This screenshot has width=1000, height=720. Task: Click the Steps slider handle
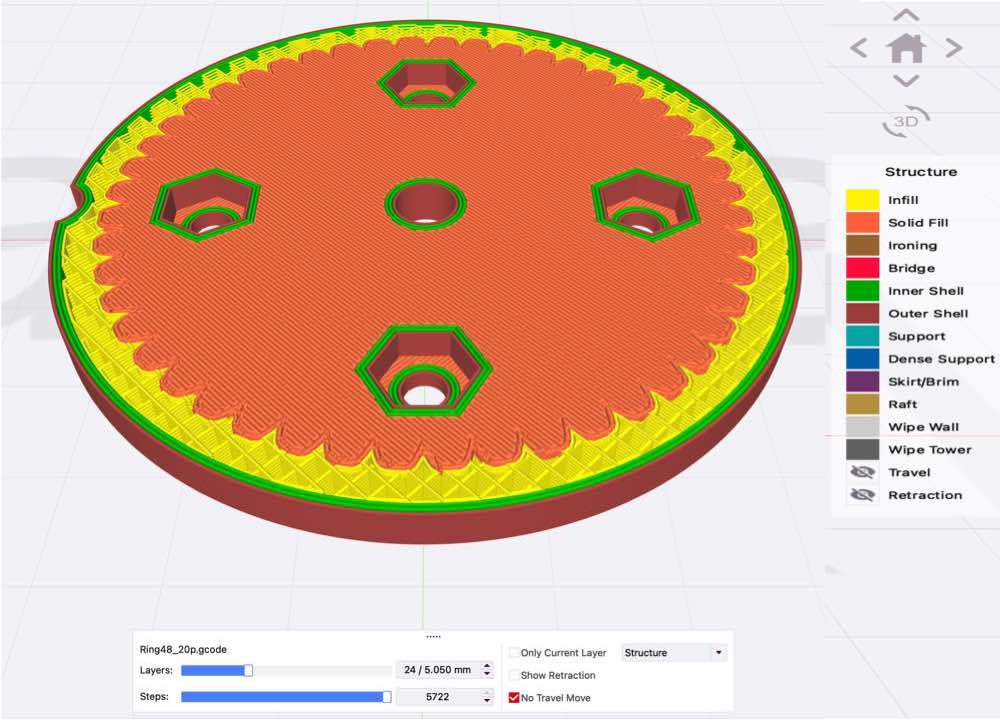[386, 697]
